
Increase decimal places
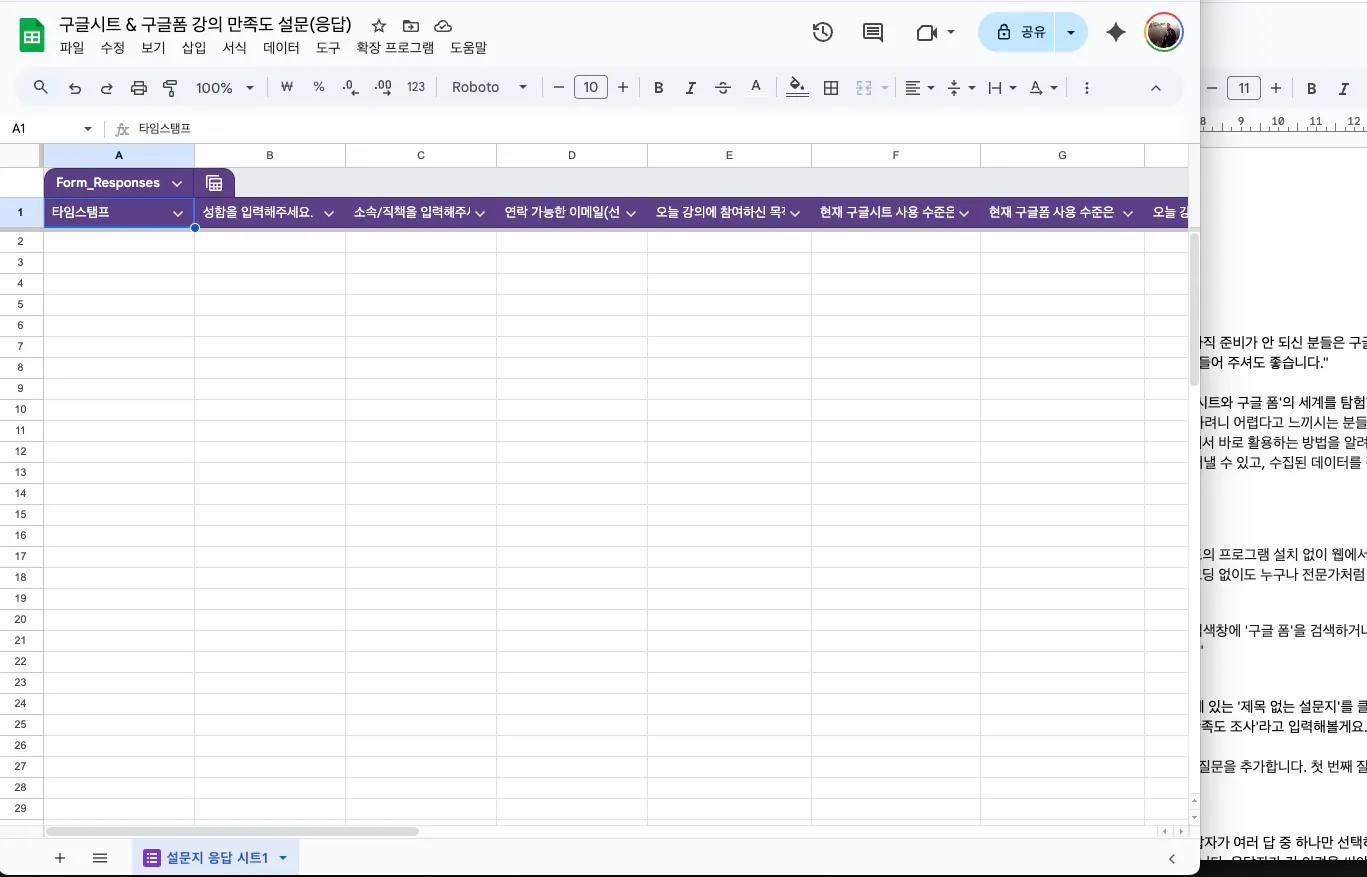point(382,87)
